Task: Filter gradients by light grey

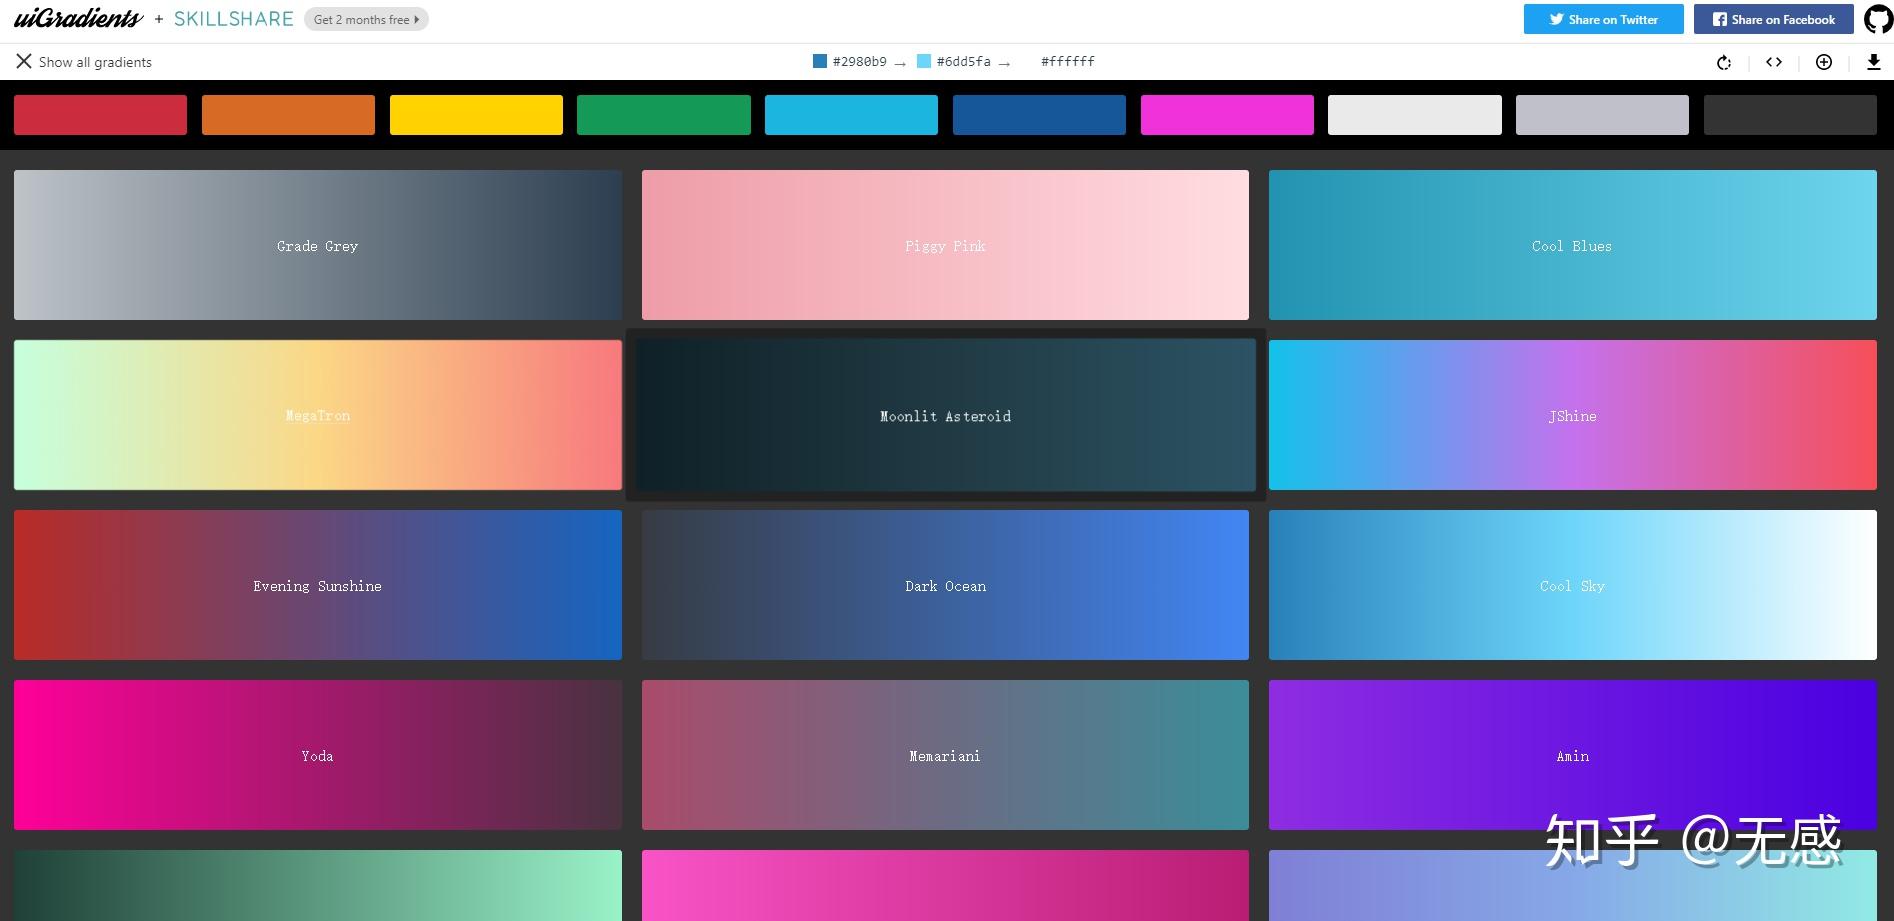Action: [x=1602, y=115]
